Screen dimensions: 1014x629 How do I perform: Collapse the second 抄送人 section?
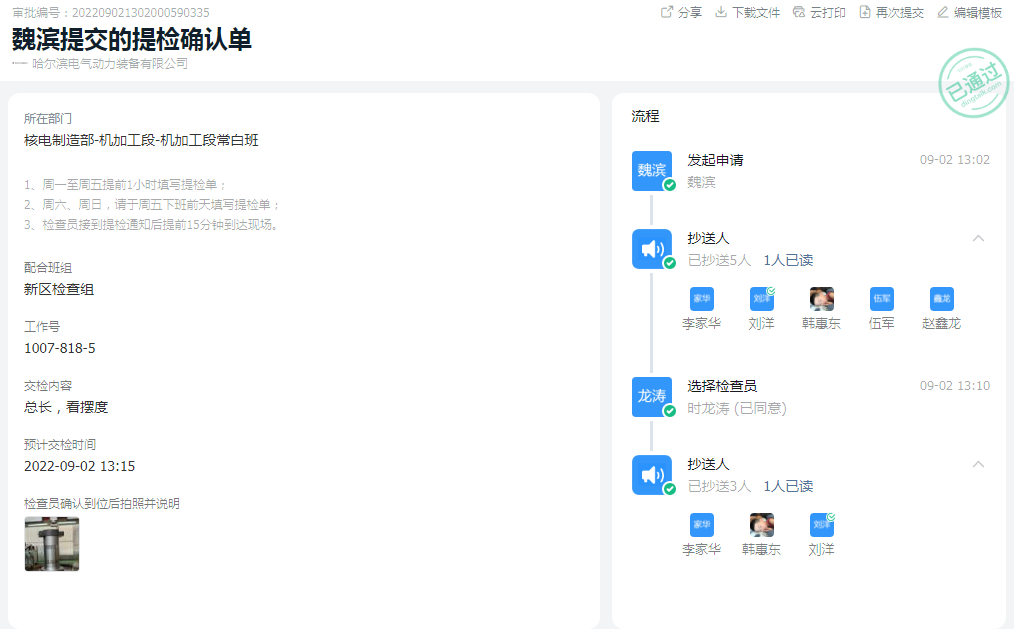pos(980,464)
